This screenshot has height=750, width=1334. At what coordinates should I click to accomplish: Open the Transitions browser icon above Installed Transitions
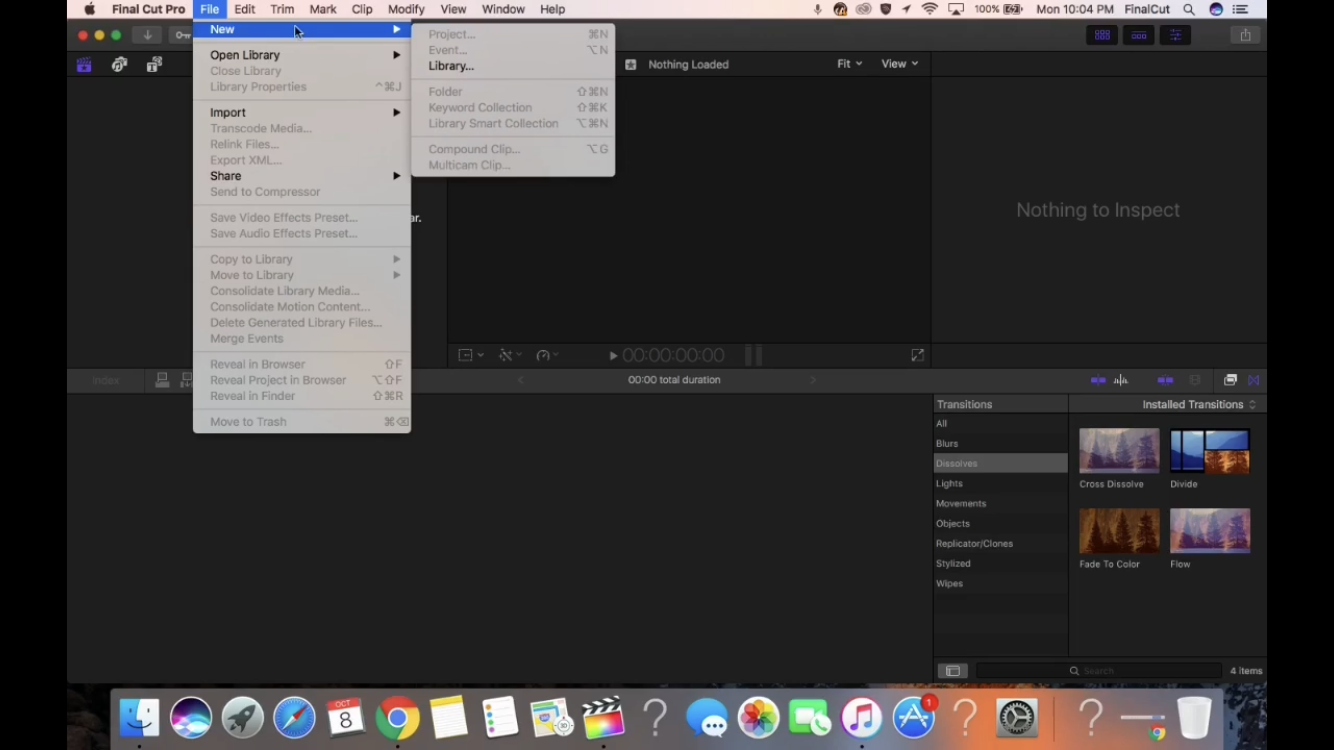1253,380
